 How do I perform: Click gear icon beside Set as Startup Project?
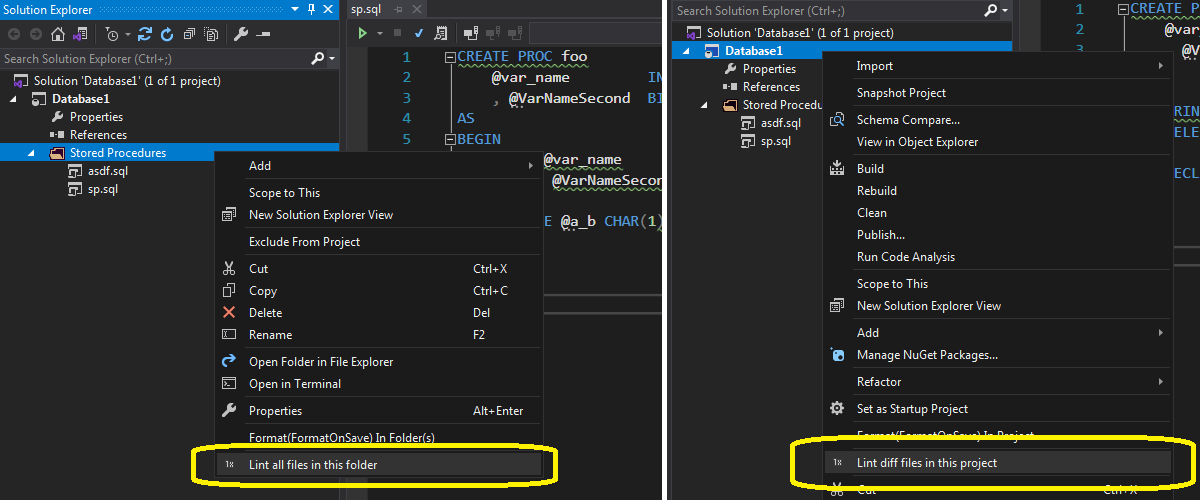837,408
